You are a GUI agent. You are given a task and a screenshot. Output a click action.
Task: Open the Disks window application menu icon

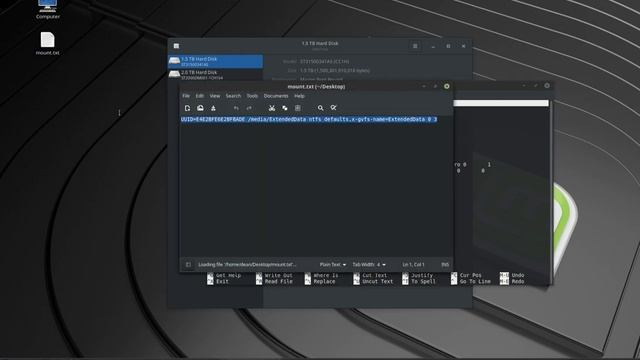pyautogui.click(x=176, y=46)
